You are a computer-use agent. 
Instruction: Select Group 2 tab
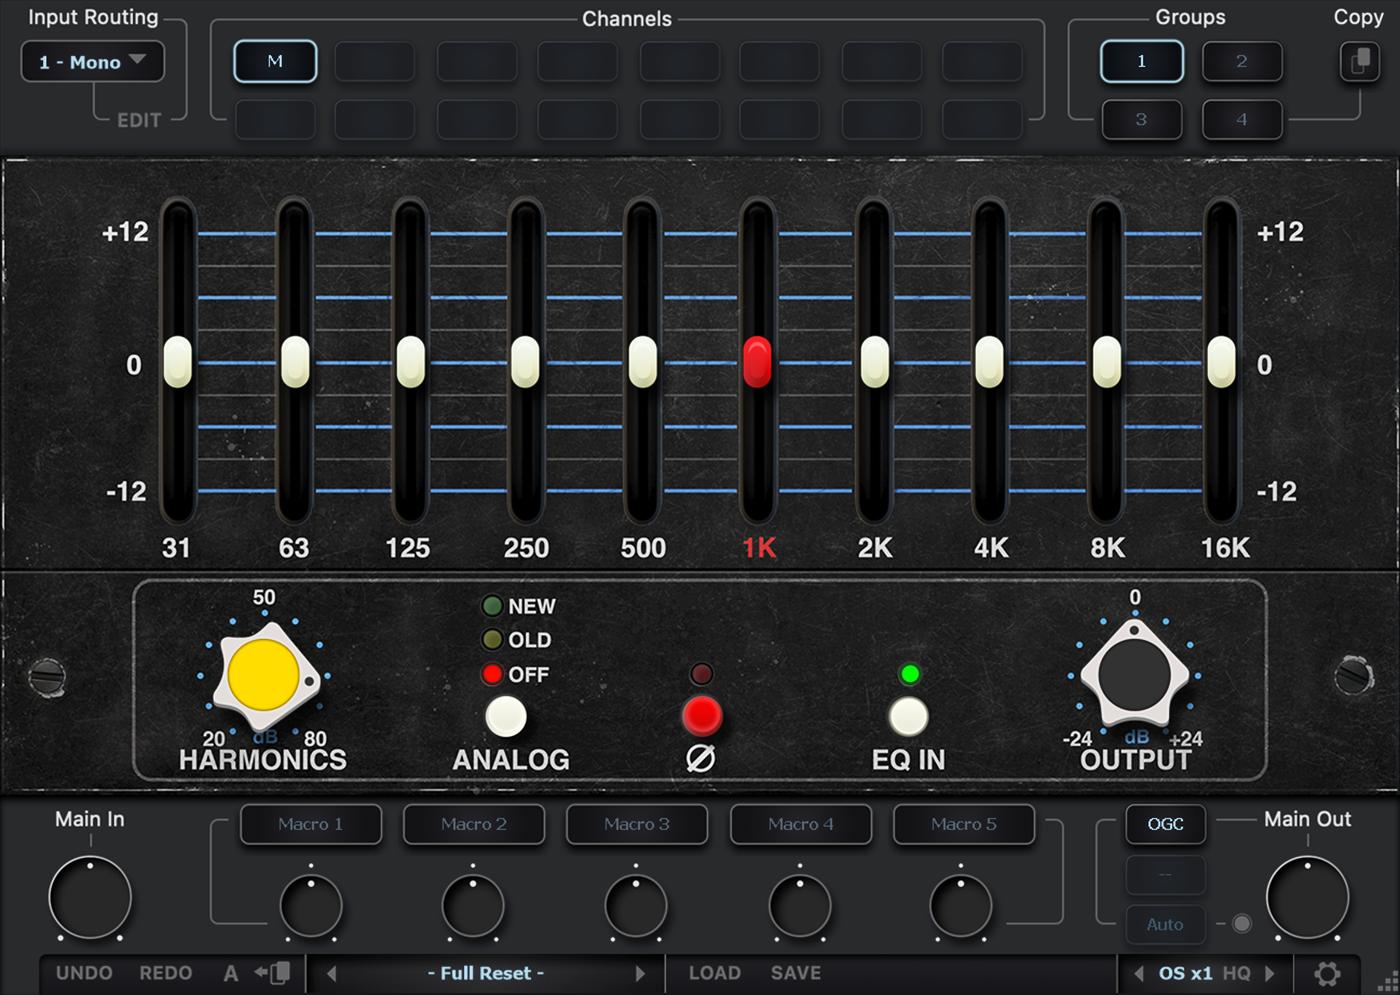click(x=1241, y=62)
